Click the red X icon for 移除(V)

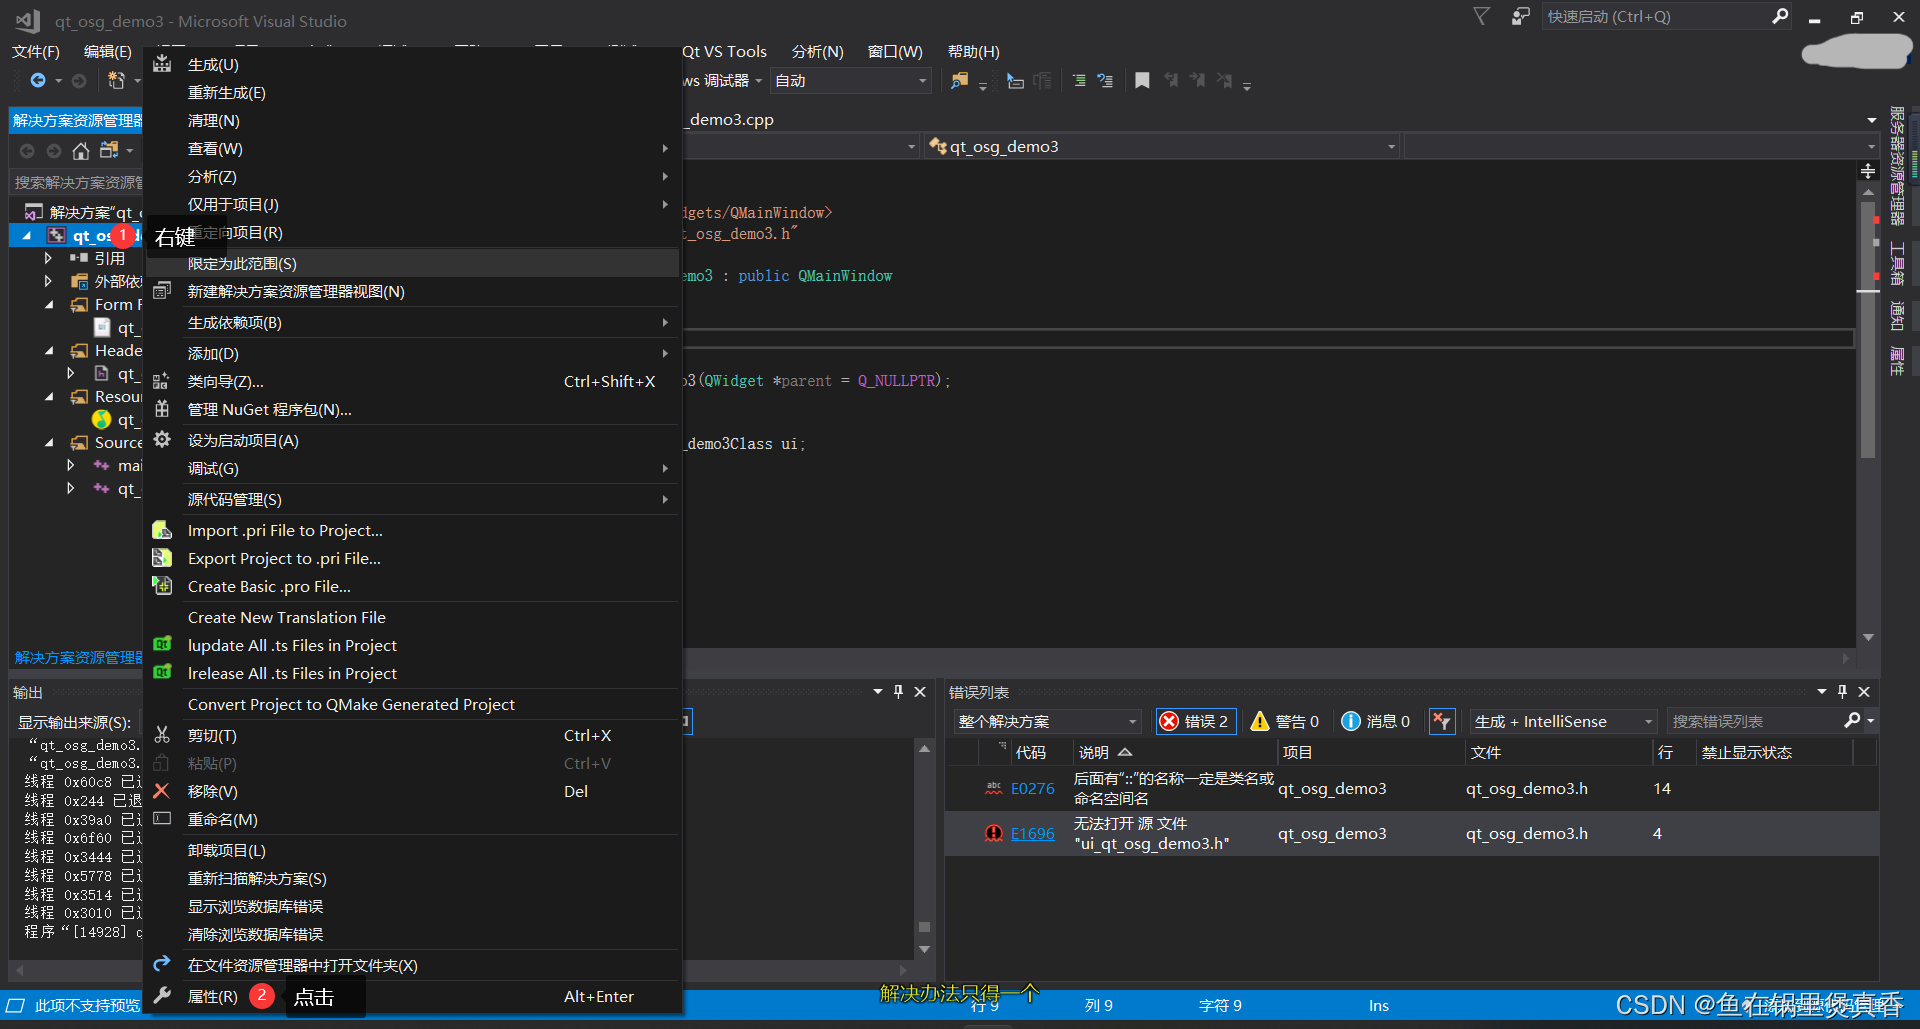(161, 791)
